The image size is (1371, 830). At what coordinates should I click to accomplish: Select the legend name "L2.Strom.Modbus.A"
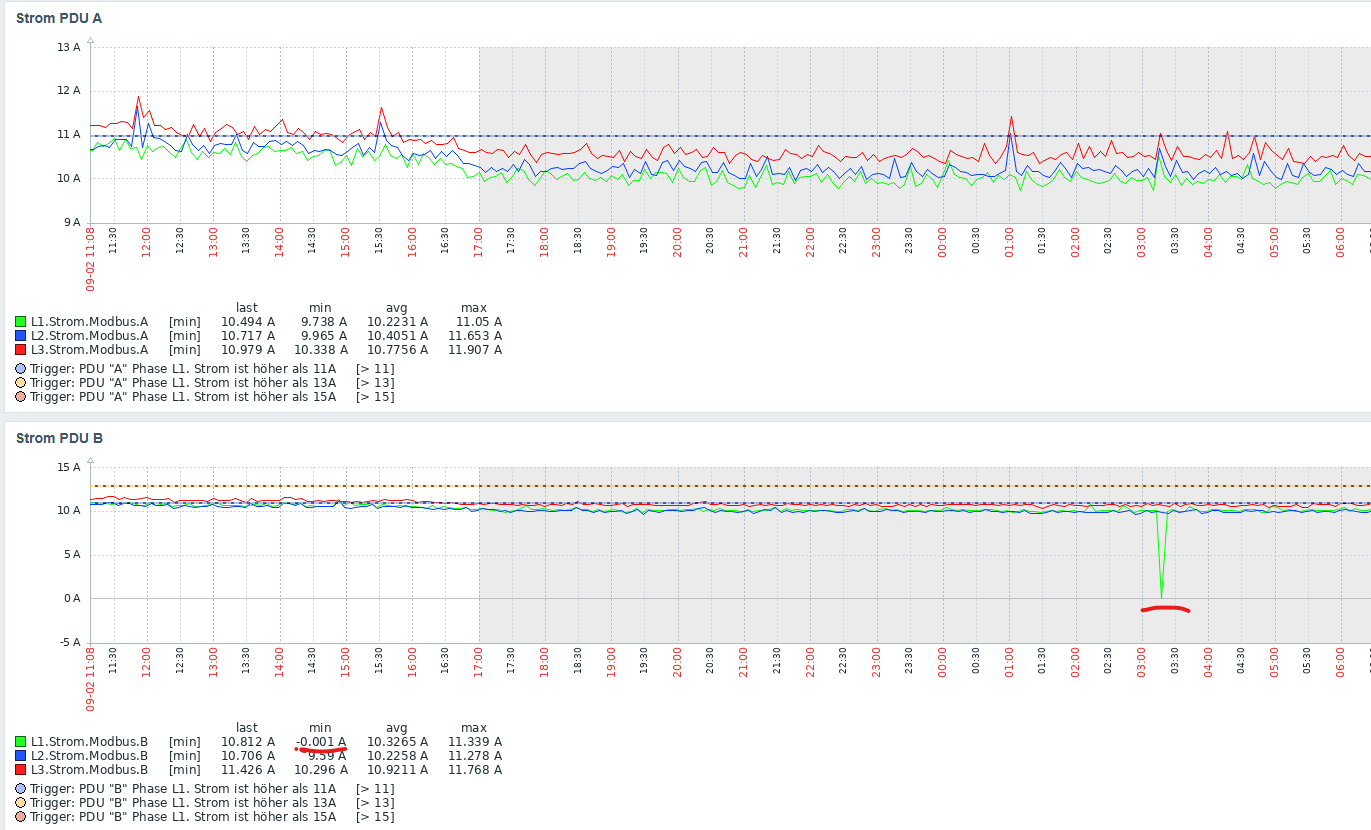(x=89, y=336)
